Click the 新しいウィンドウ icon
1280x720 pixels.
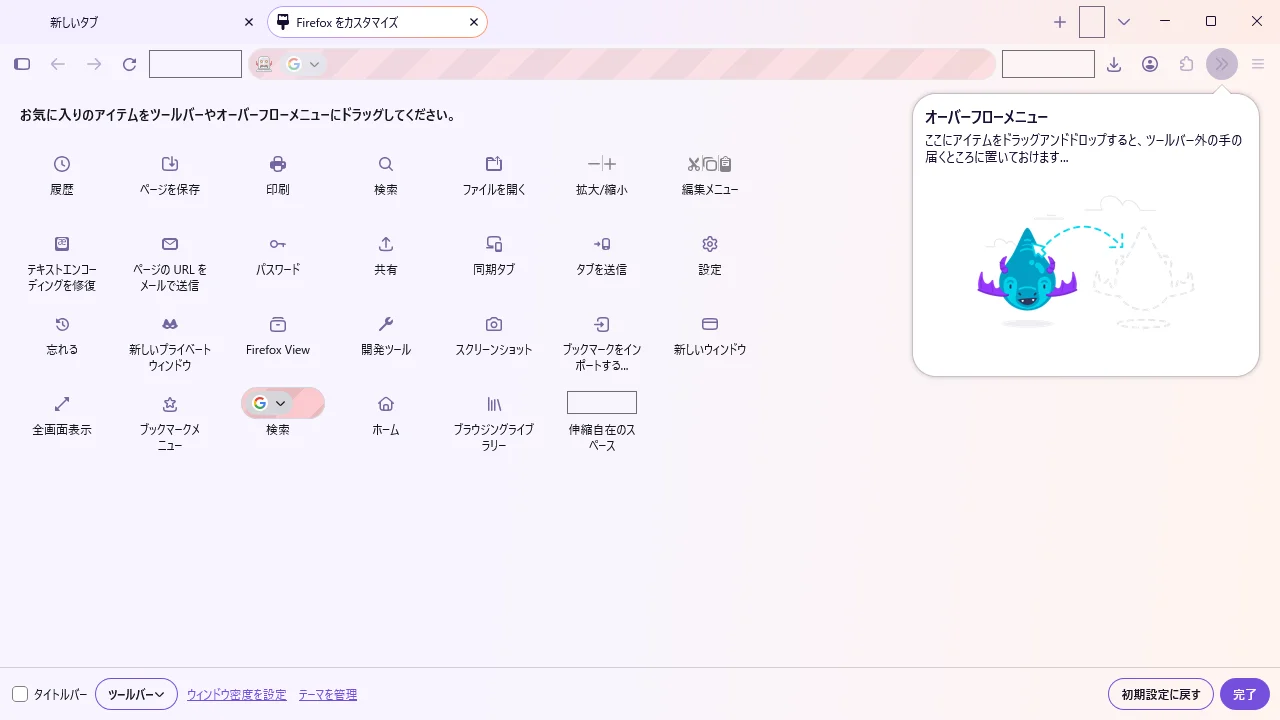tap(710, 324)
